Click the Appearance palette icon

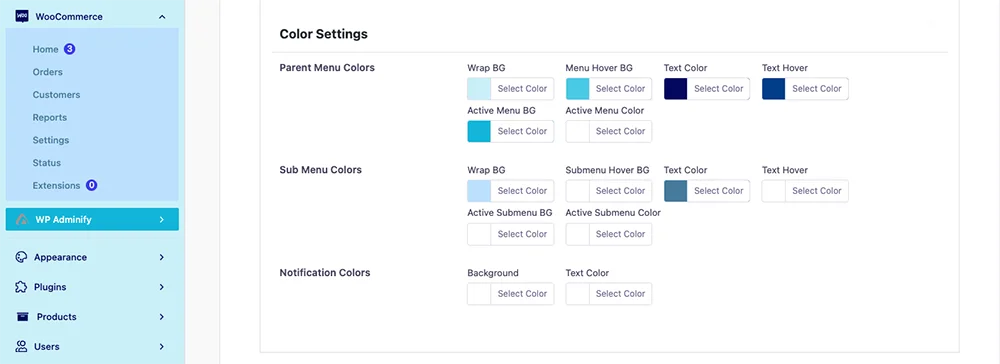point(21,257)
